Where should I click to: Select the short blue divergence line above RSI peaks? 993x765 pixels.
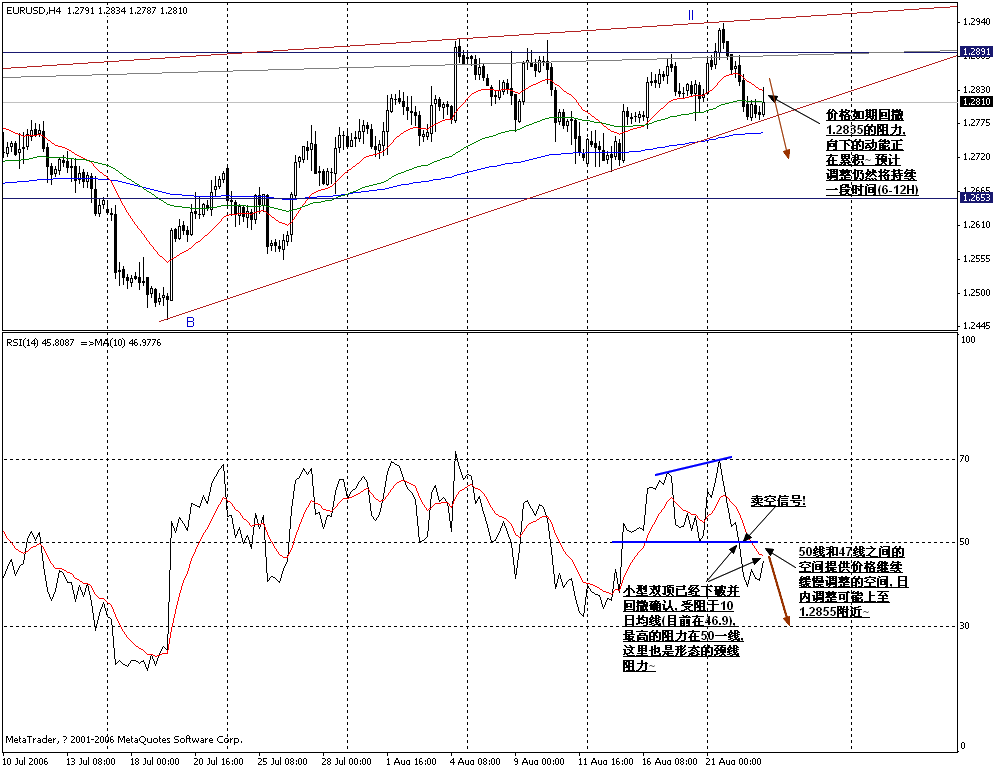tap(693, 465)
